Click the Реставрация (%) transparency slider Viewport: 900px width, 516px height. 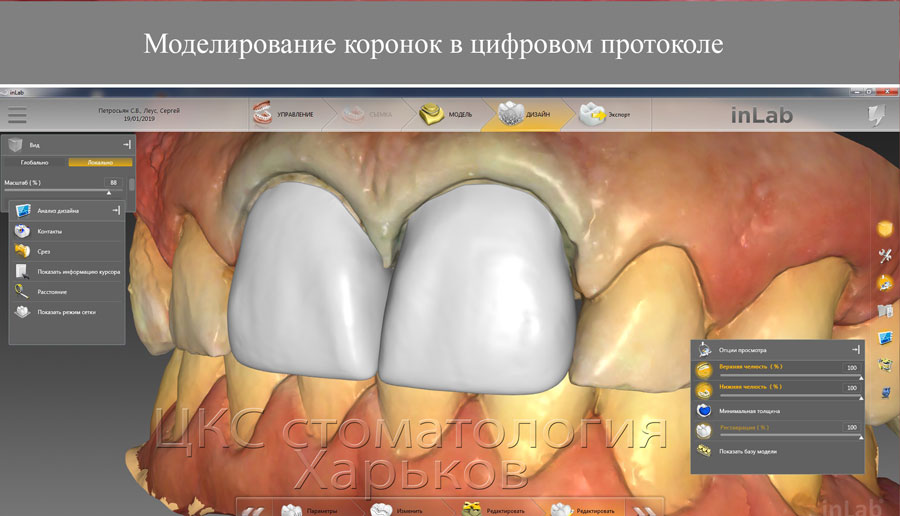click(x=791, y=436)
